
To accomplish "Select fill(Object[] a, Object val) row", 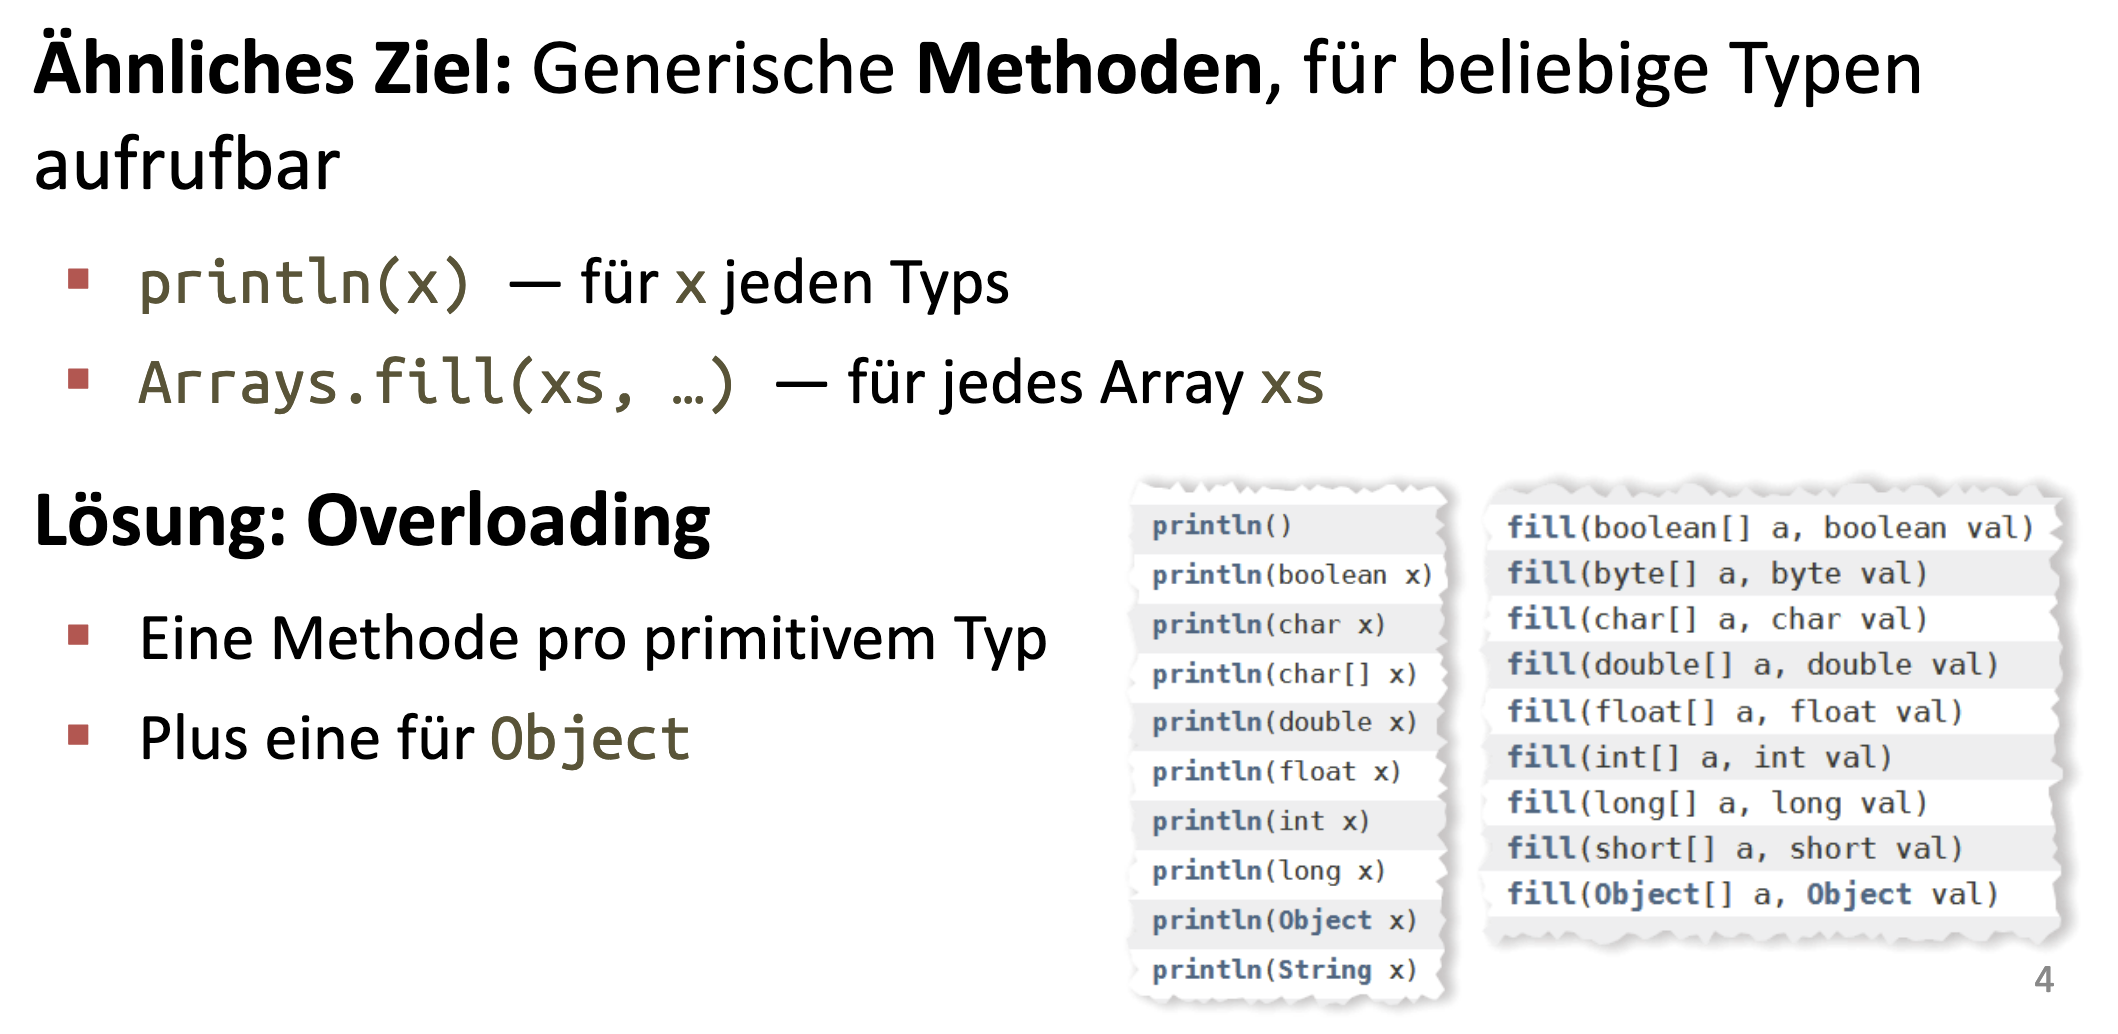I will tap(1752, 894).
